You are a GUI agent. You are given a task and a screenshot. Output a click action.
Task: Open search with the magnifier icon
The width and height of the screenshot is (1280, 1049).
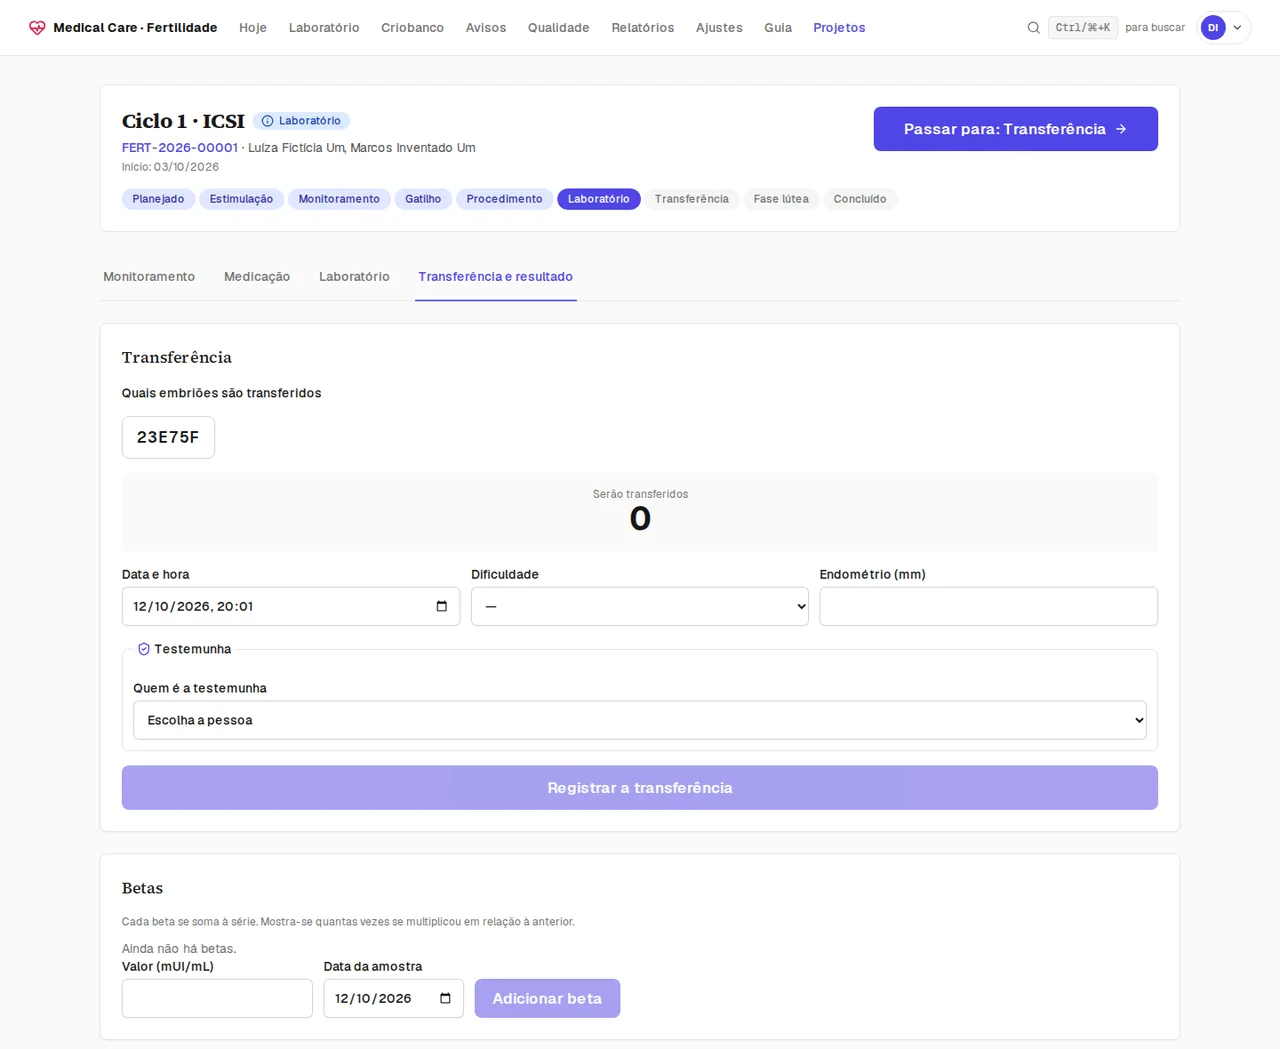tap(1034, 28)
